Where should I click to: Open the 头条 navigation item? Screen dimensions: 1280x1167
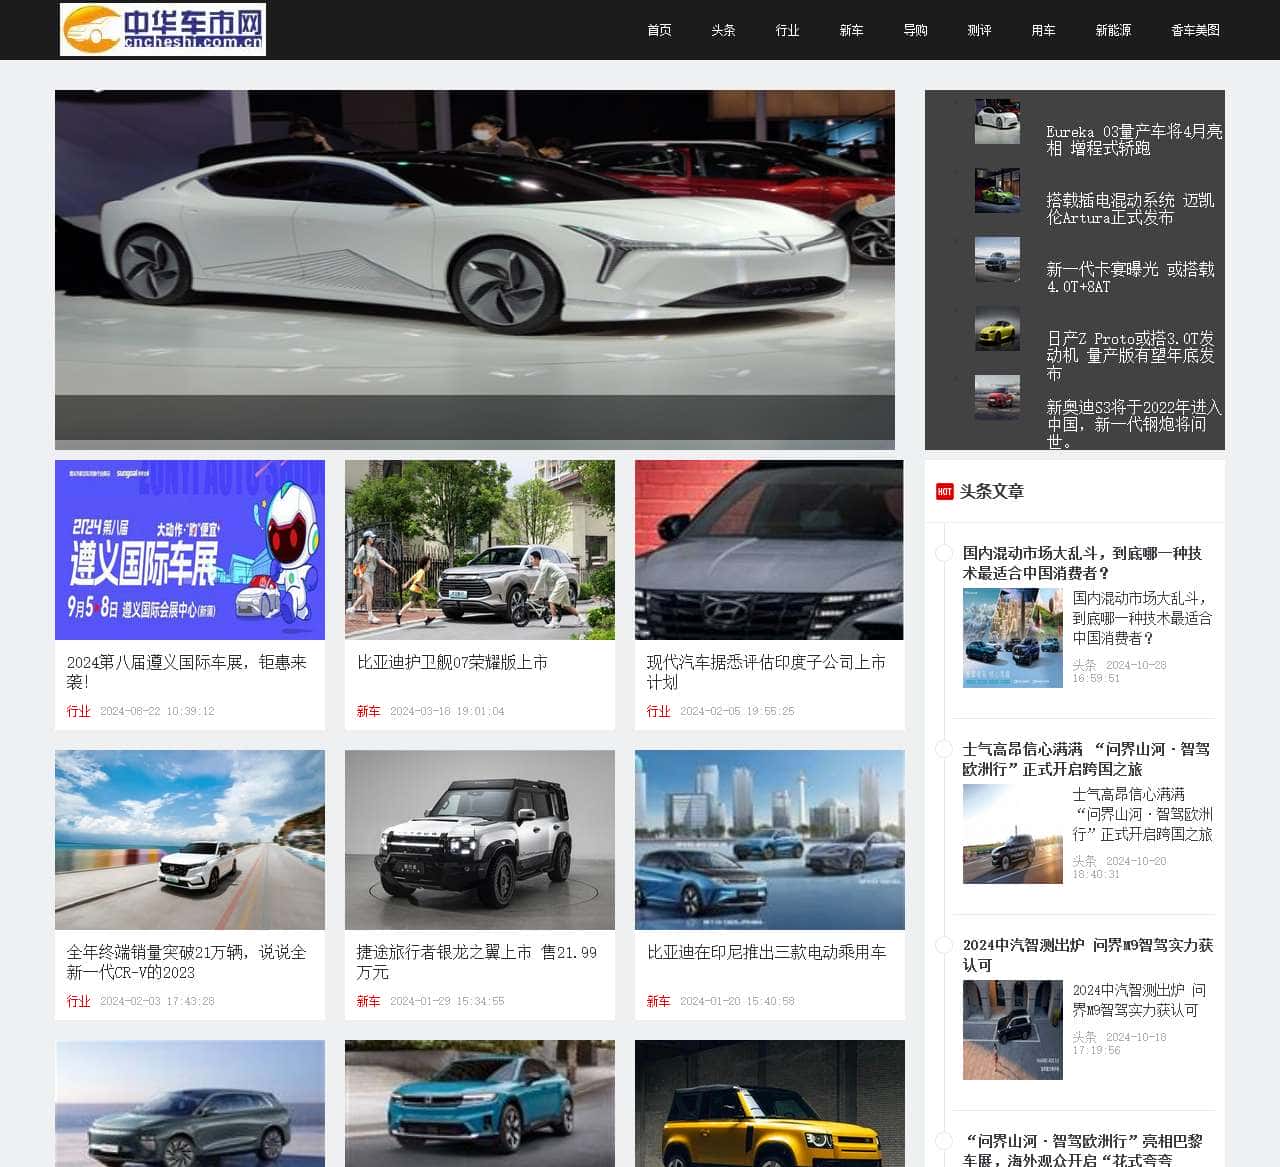(724, 30)
